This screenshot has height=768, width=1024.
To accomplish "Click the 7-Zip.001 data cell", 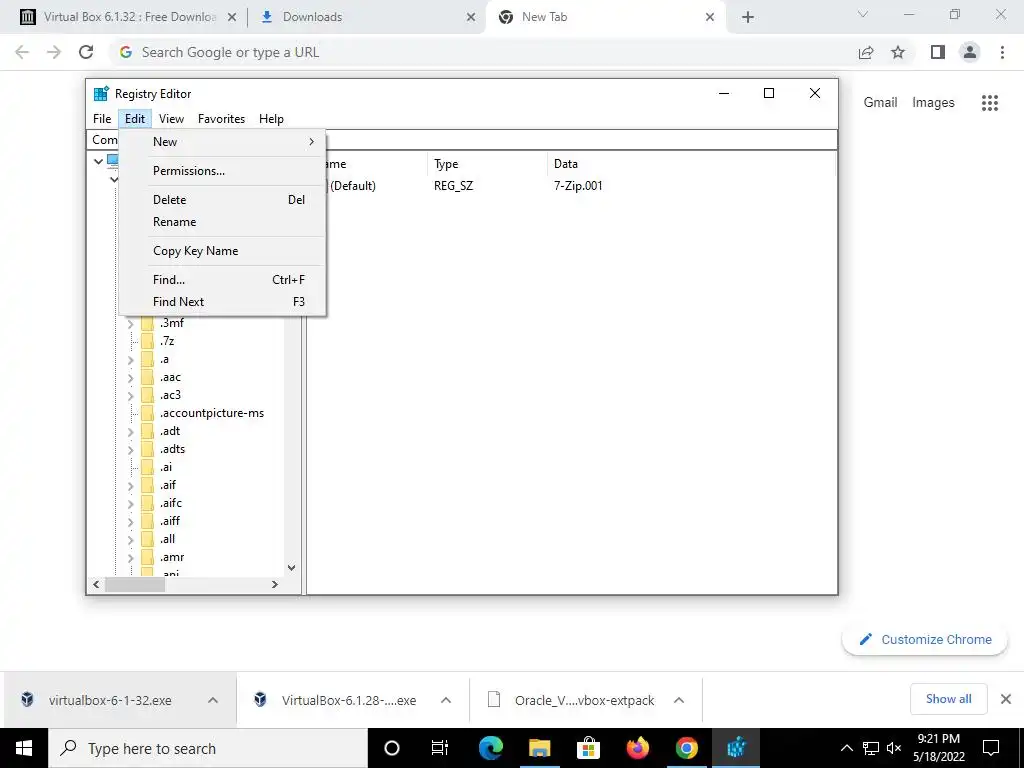I will [x=578, y=186].
